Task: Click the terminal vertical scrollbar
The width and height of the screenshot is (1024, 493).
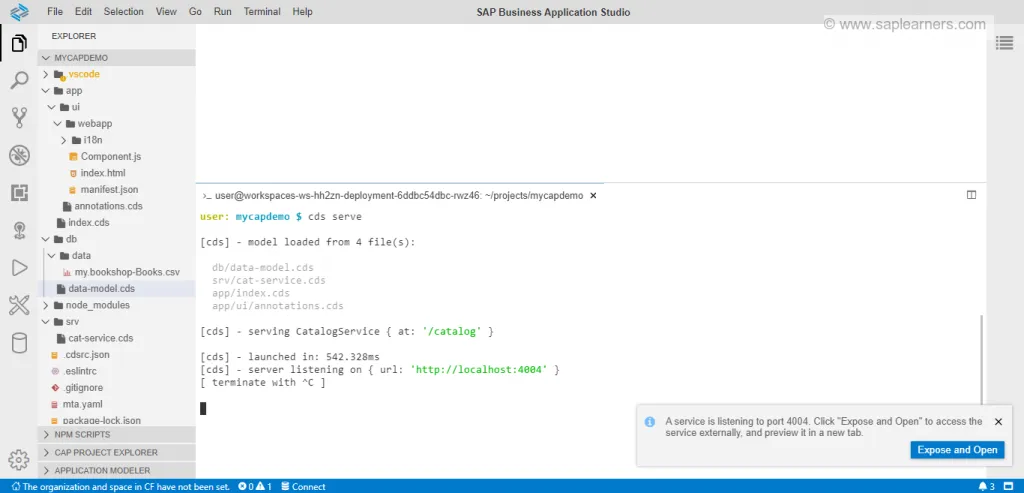Action: 982,359
